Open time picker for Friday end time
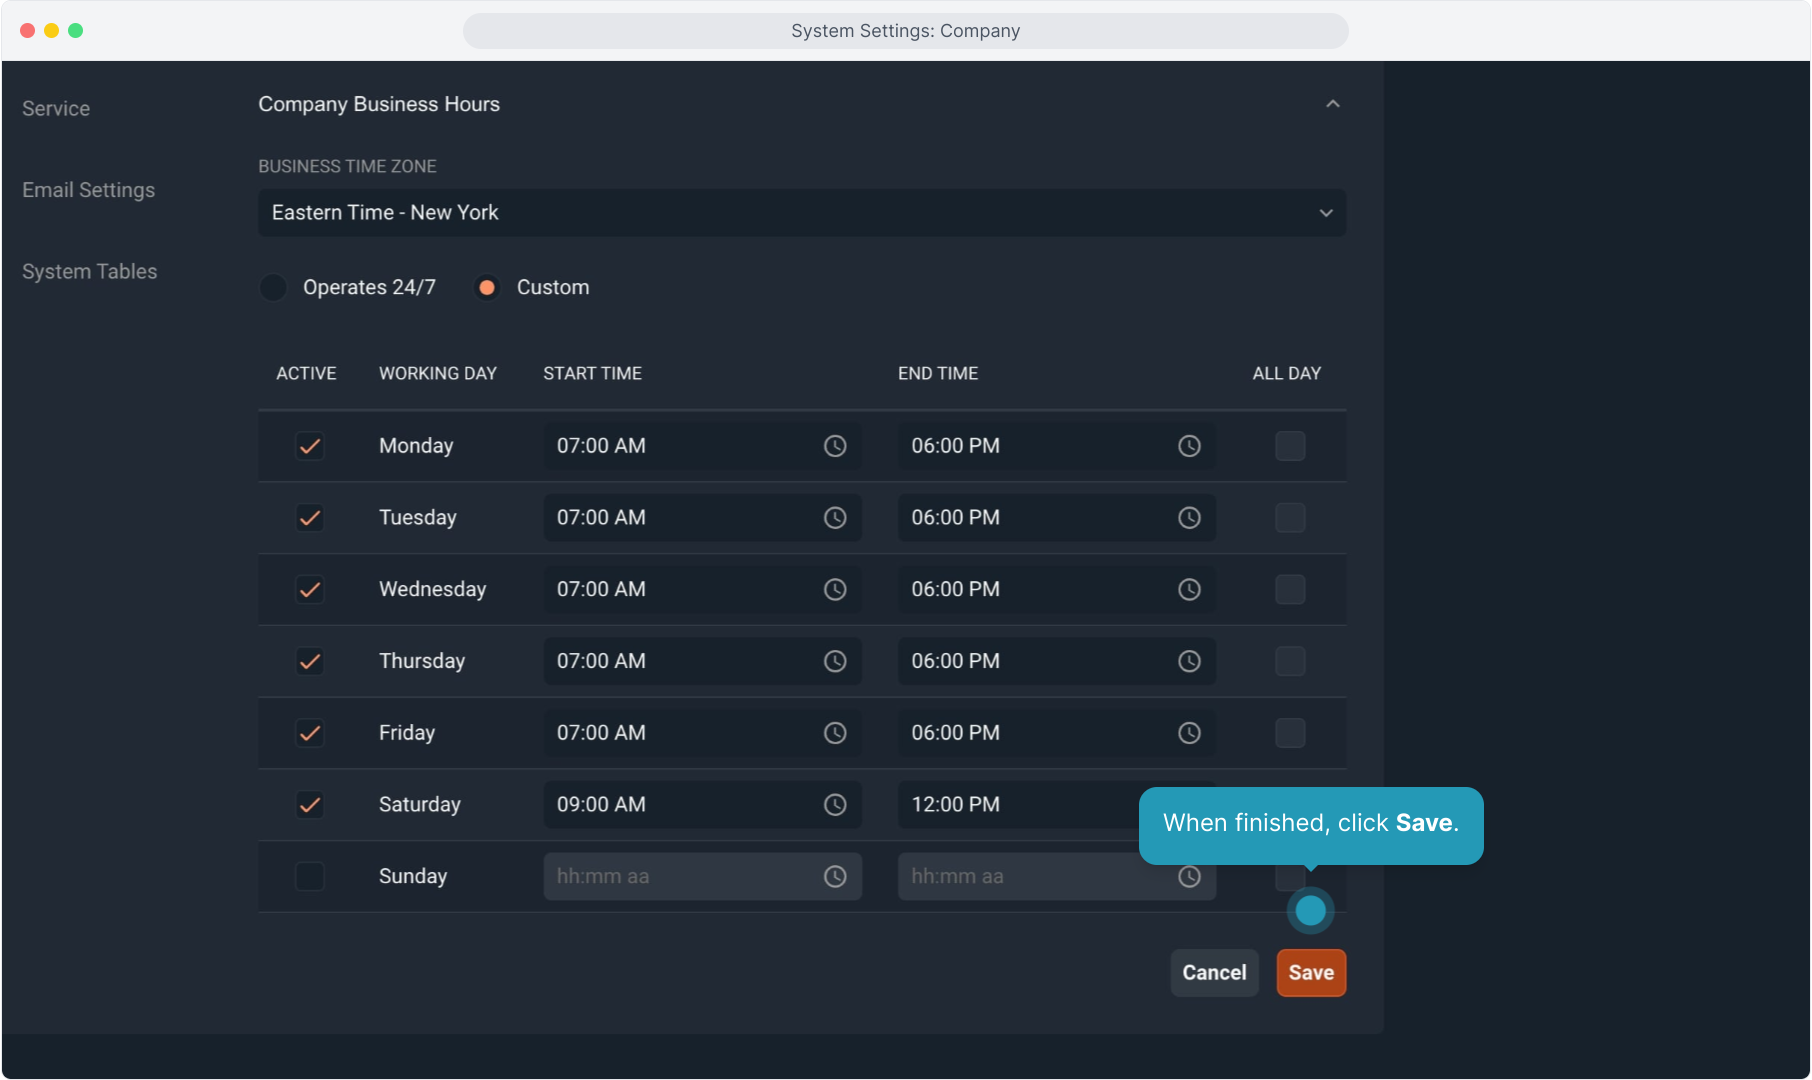The width and height of the screenshot is (1812, 1080). [1189, 733]
